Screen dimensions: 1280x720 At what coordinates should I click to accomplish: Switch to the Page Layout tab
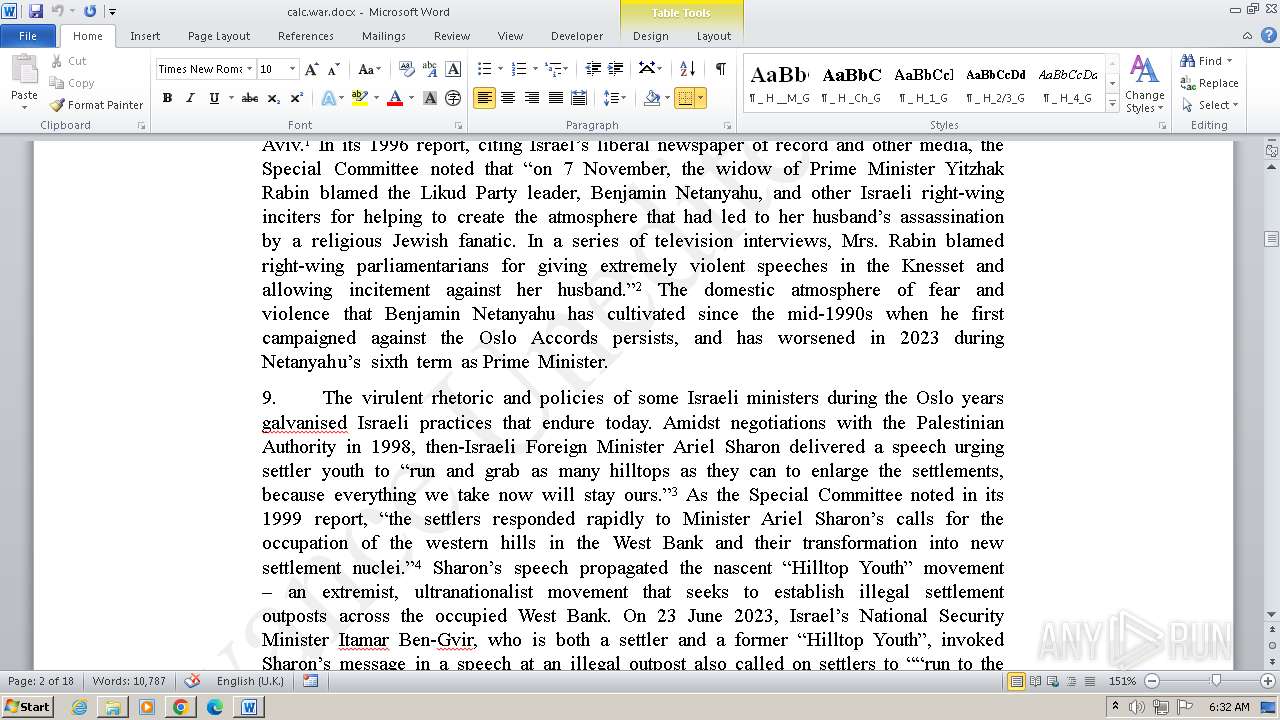[x=219, y=36]
